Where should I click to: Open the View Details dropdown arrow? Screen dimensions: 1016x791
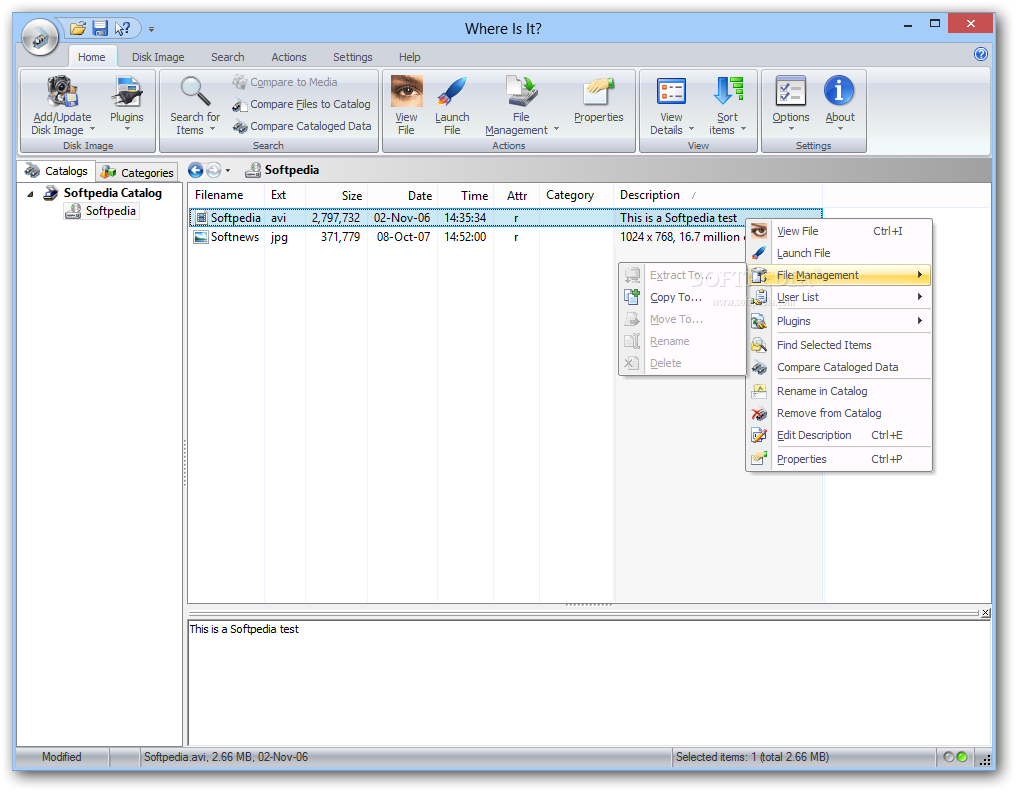coord(691,130)
